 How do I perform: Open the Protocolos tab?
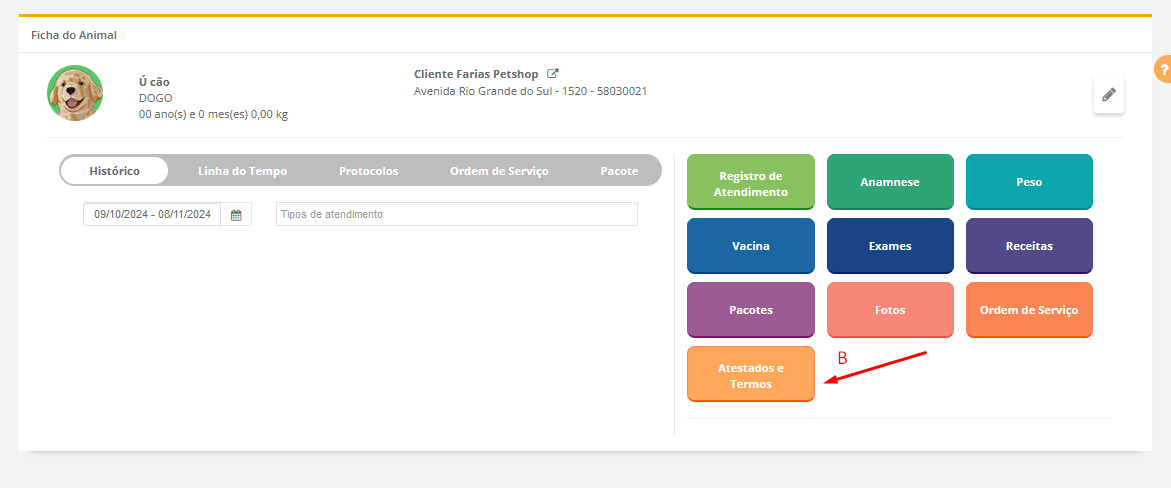tap(368, 171)
